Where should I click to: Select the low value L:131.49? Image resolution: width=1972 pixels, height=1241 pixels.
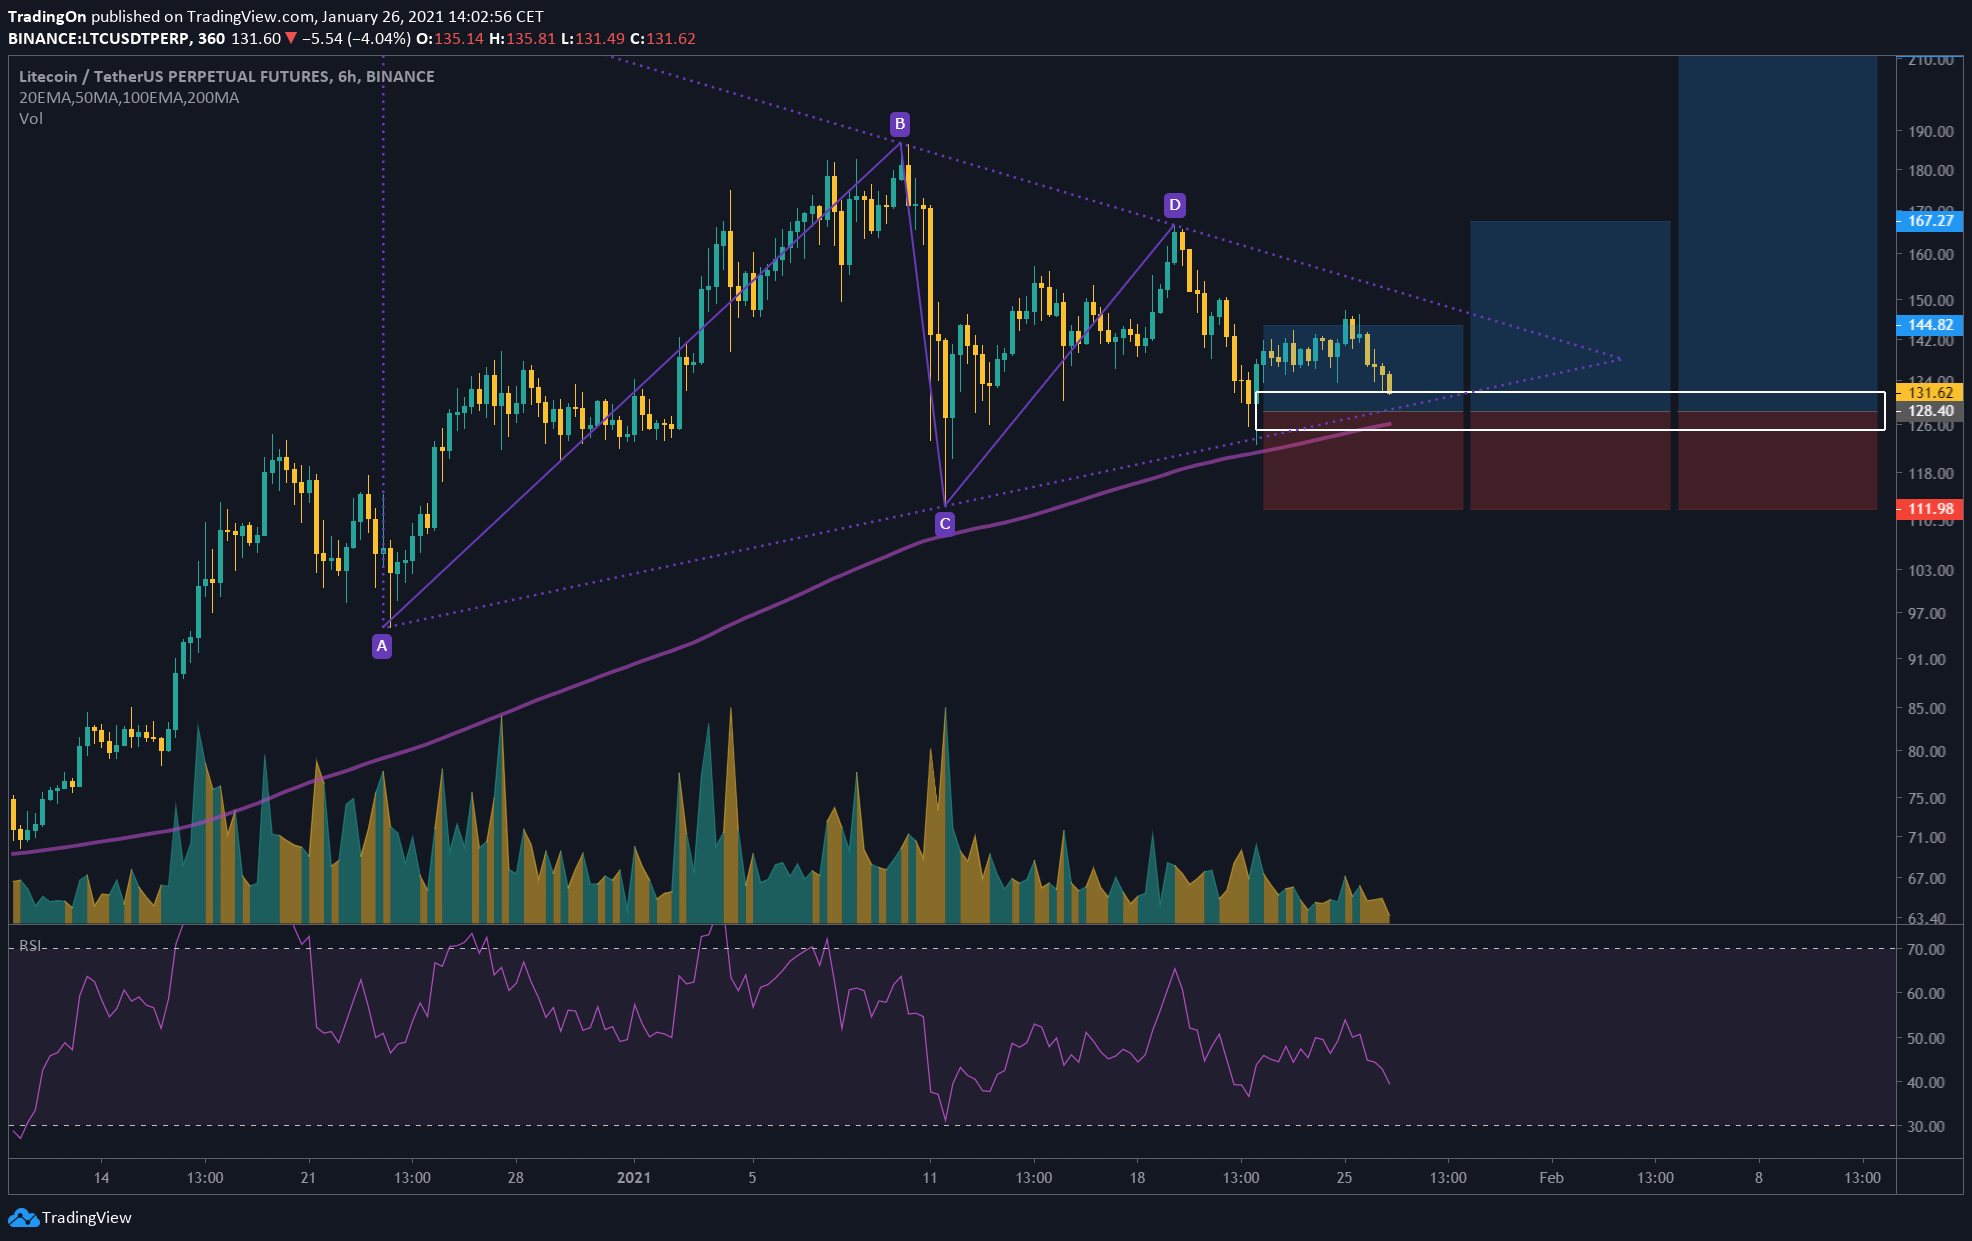[593, 38]
